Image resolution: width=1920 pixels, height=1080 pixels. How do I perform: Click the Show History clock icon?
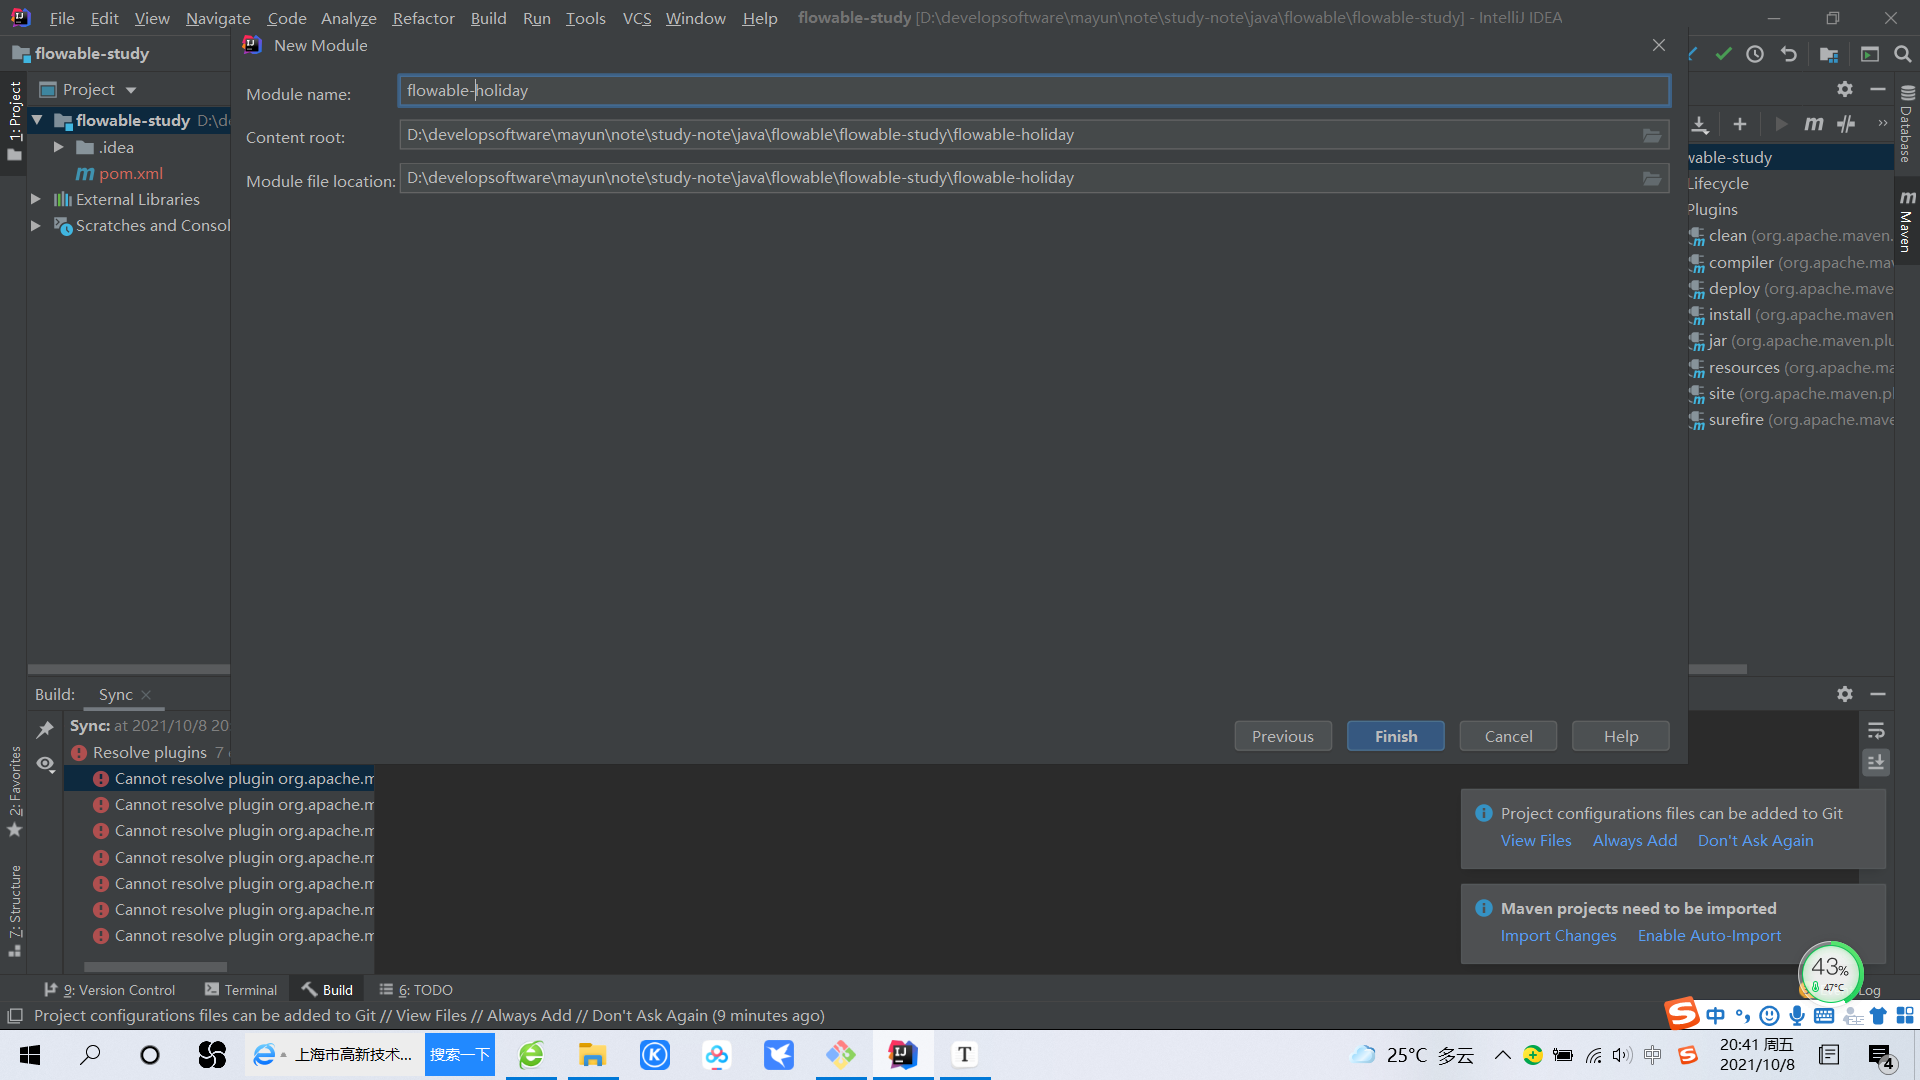(x=1755, y=54)
